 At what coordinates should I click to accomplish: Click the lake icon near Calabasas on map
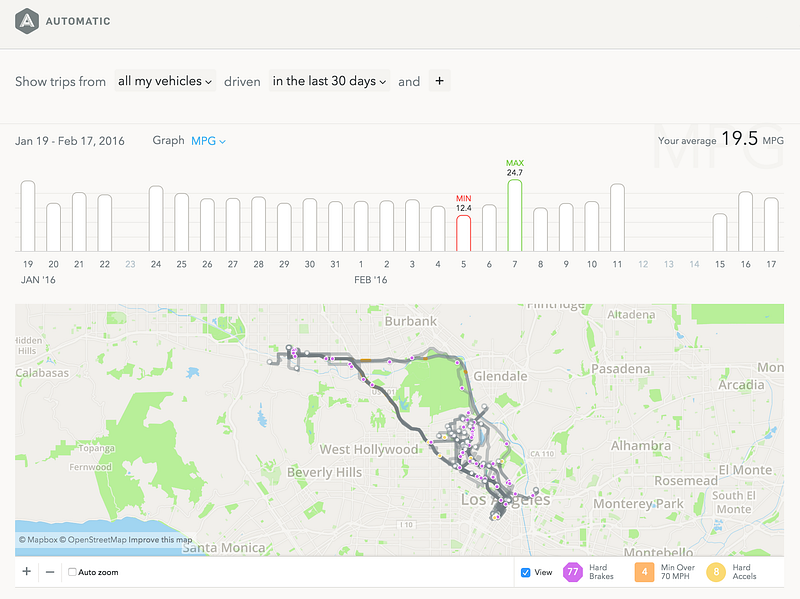[x=192, y=372]
